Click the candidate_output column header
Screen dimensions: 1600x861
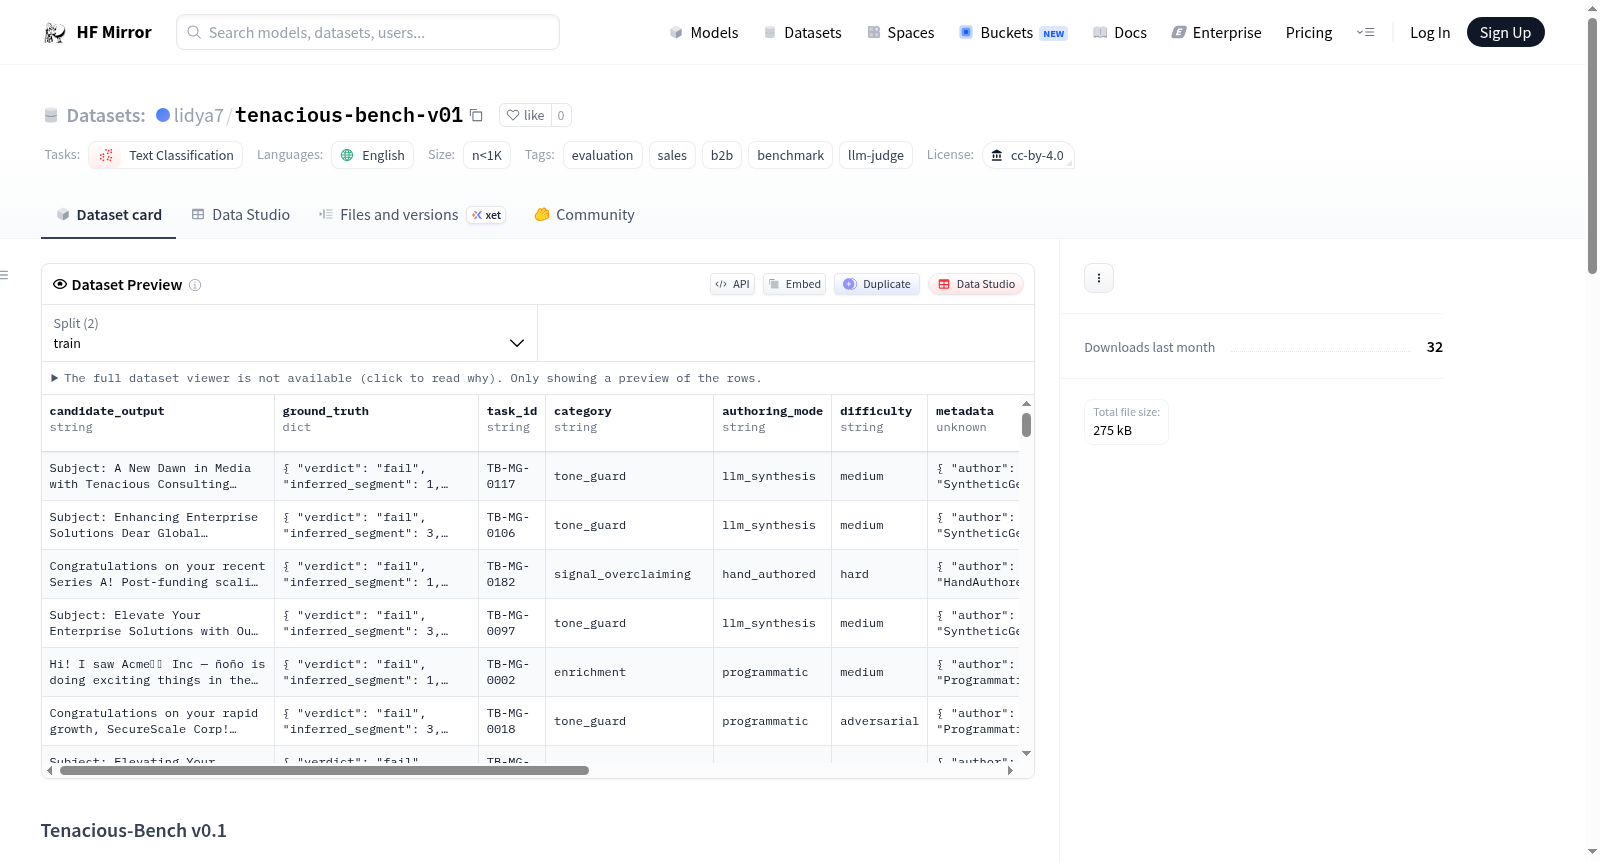click(158, 420)
